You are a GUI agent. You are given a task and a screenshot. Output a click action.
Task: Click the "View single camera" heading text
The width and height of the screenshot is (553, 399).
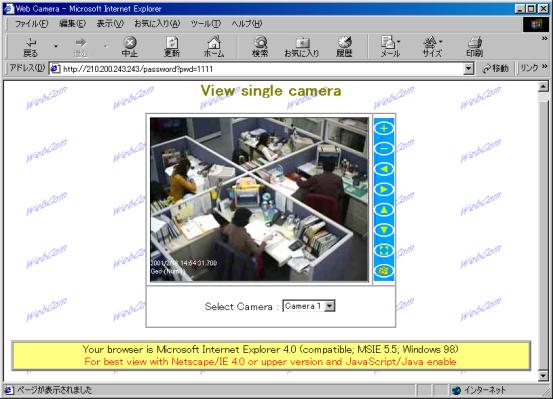(271, 91)
